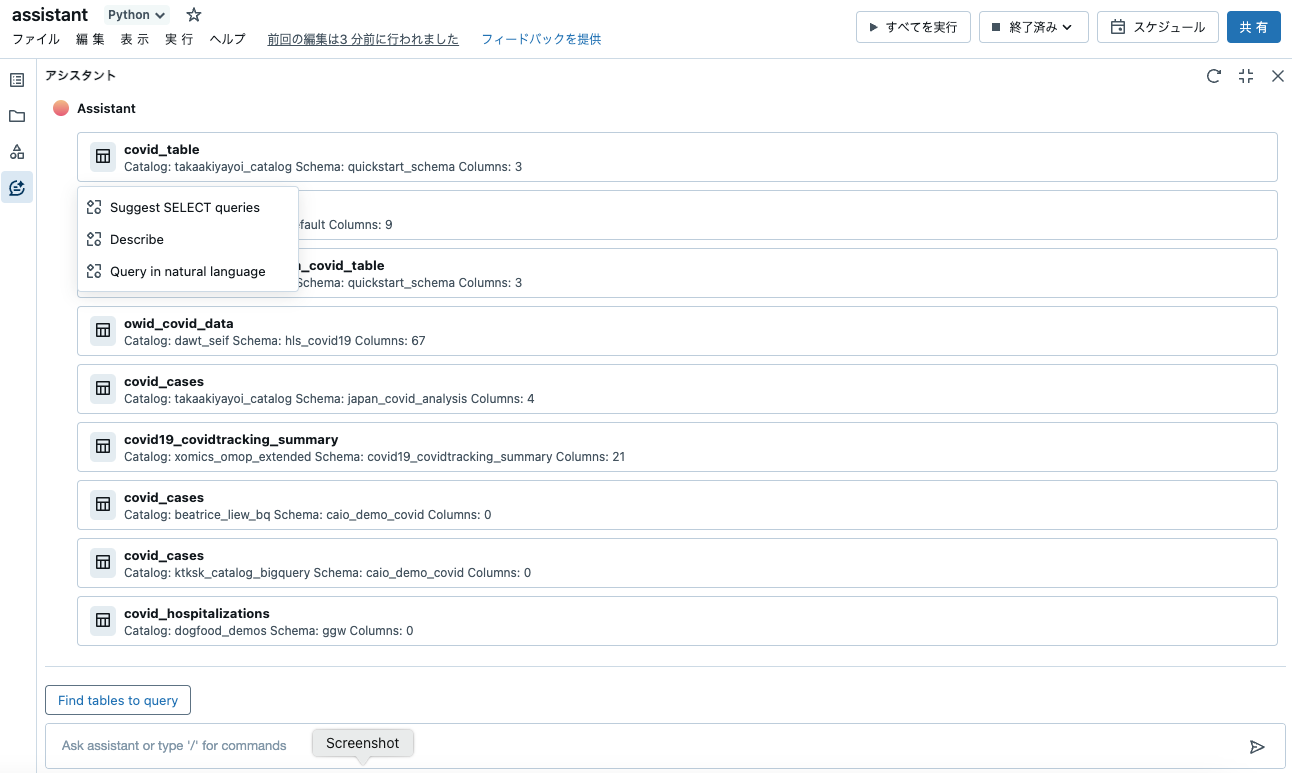Image resolution: width=1292 pixels, height=773 pixels.
Task: Open the Python language dropdown
Action: 135,14
